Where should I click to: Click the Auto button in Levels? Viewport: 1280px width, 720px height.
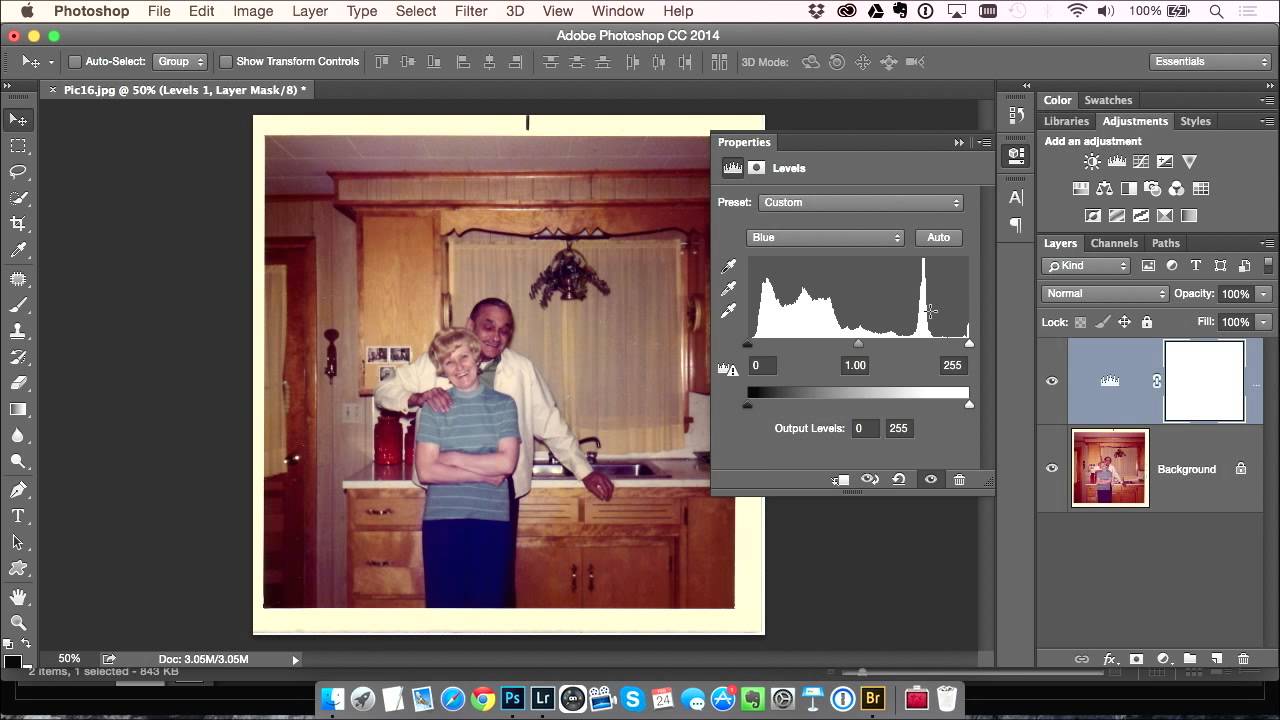click(938, 238)
